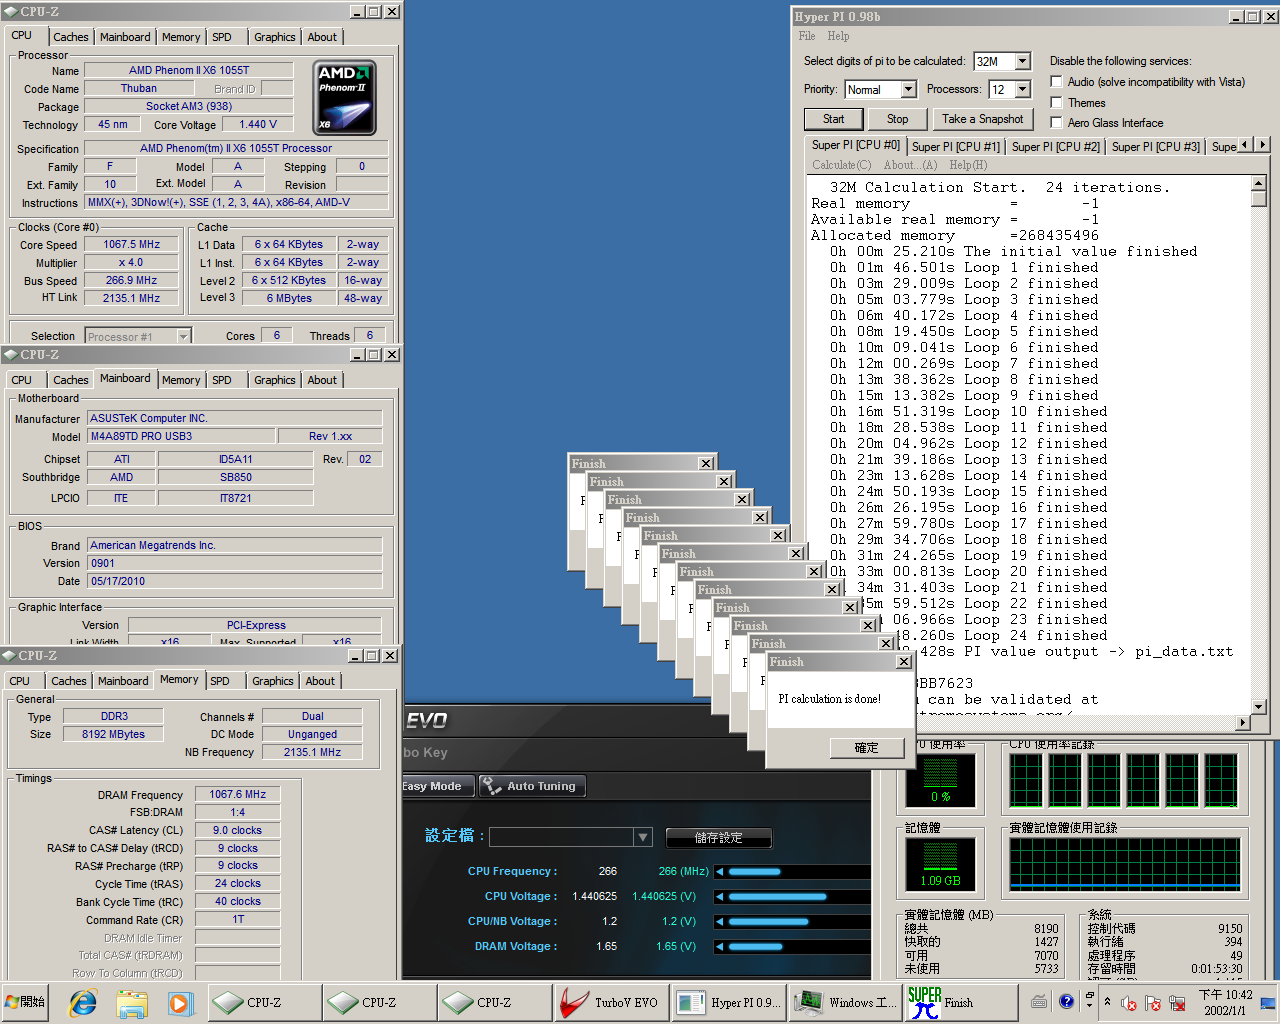
Task: Toggle Aero Glass Interface checkbox
Action: point(1056,122)
